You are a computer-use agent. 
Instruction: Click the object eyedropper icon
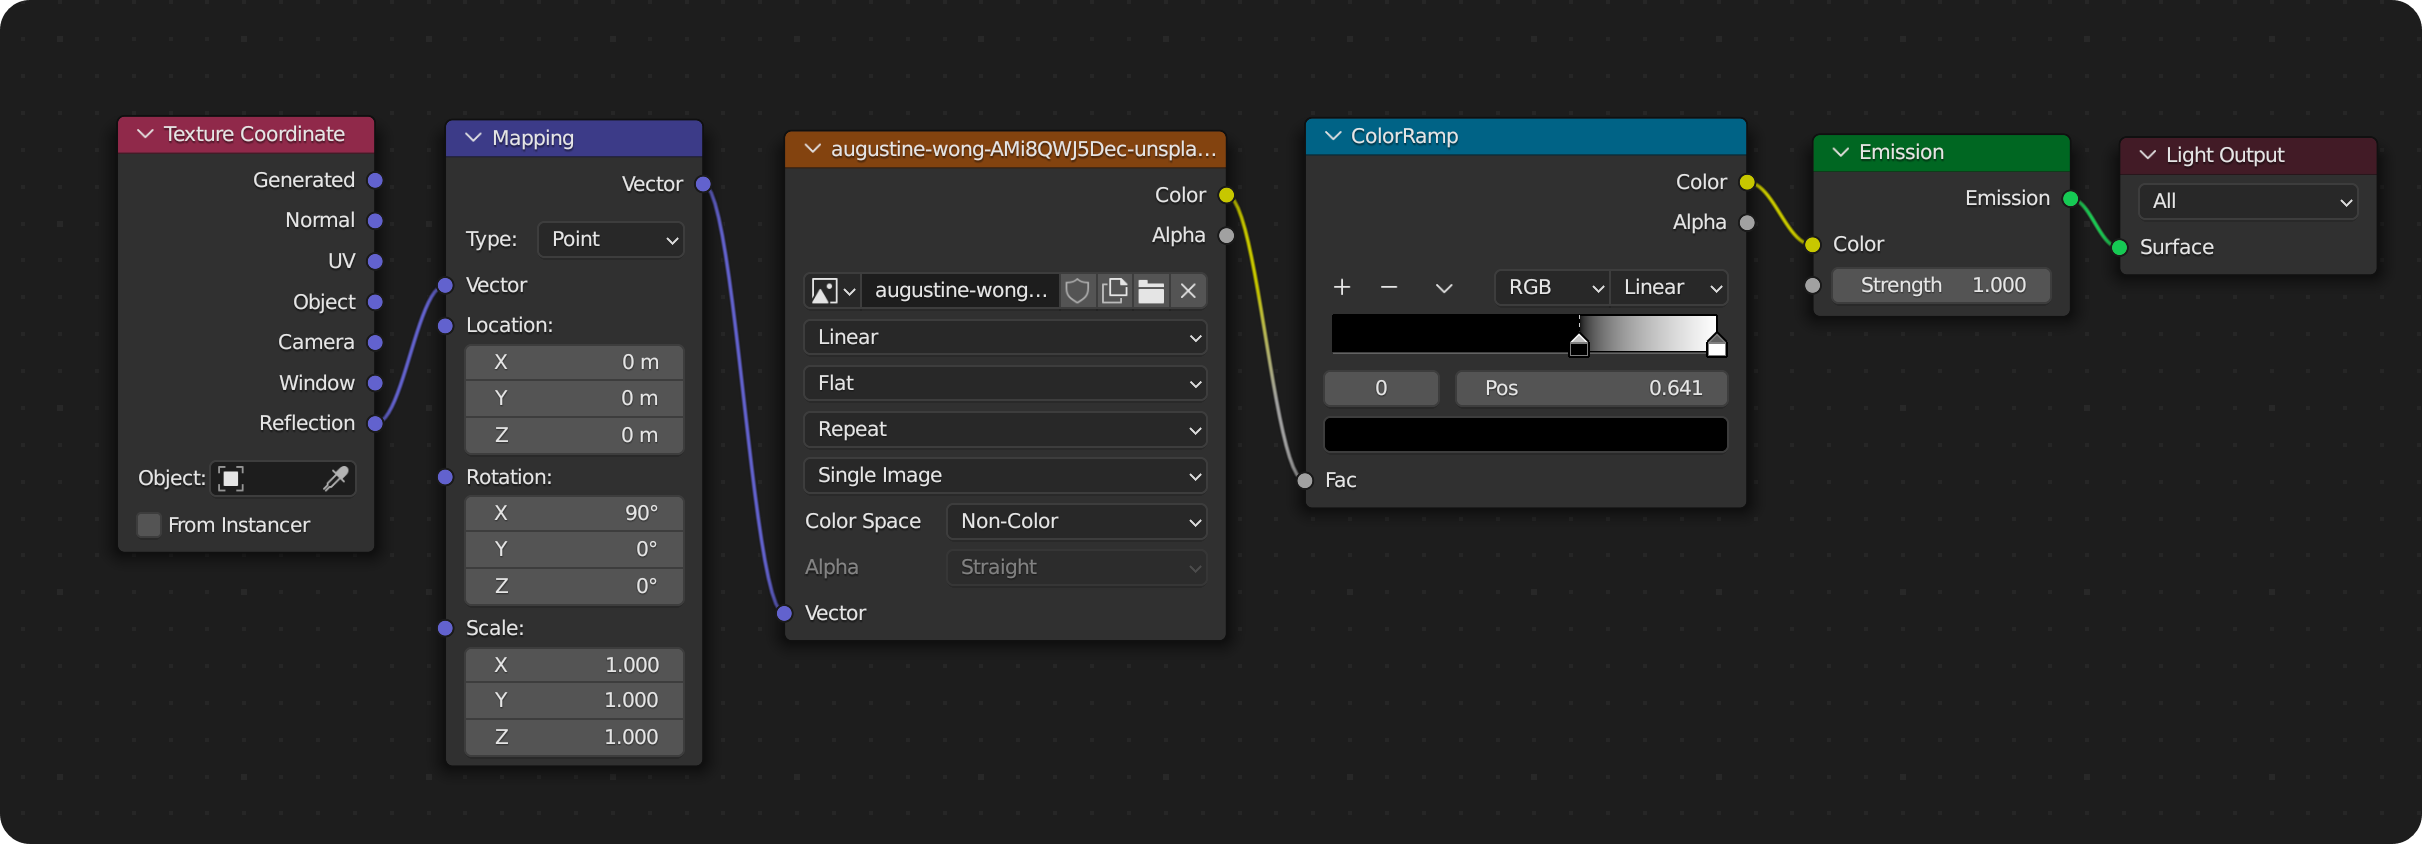click(x=336, y=478)
